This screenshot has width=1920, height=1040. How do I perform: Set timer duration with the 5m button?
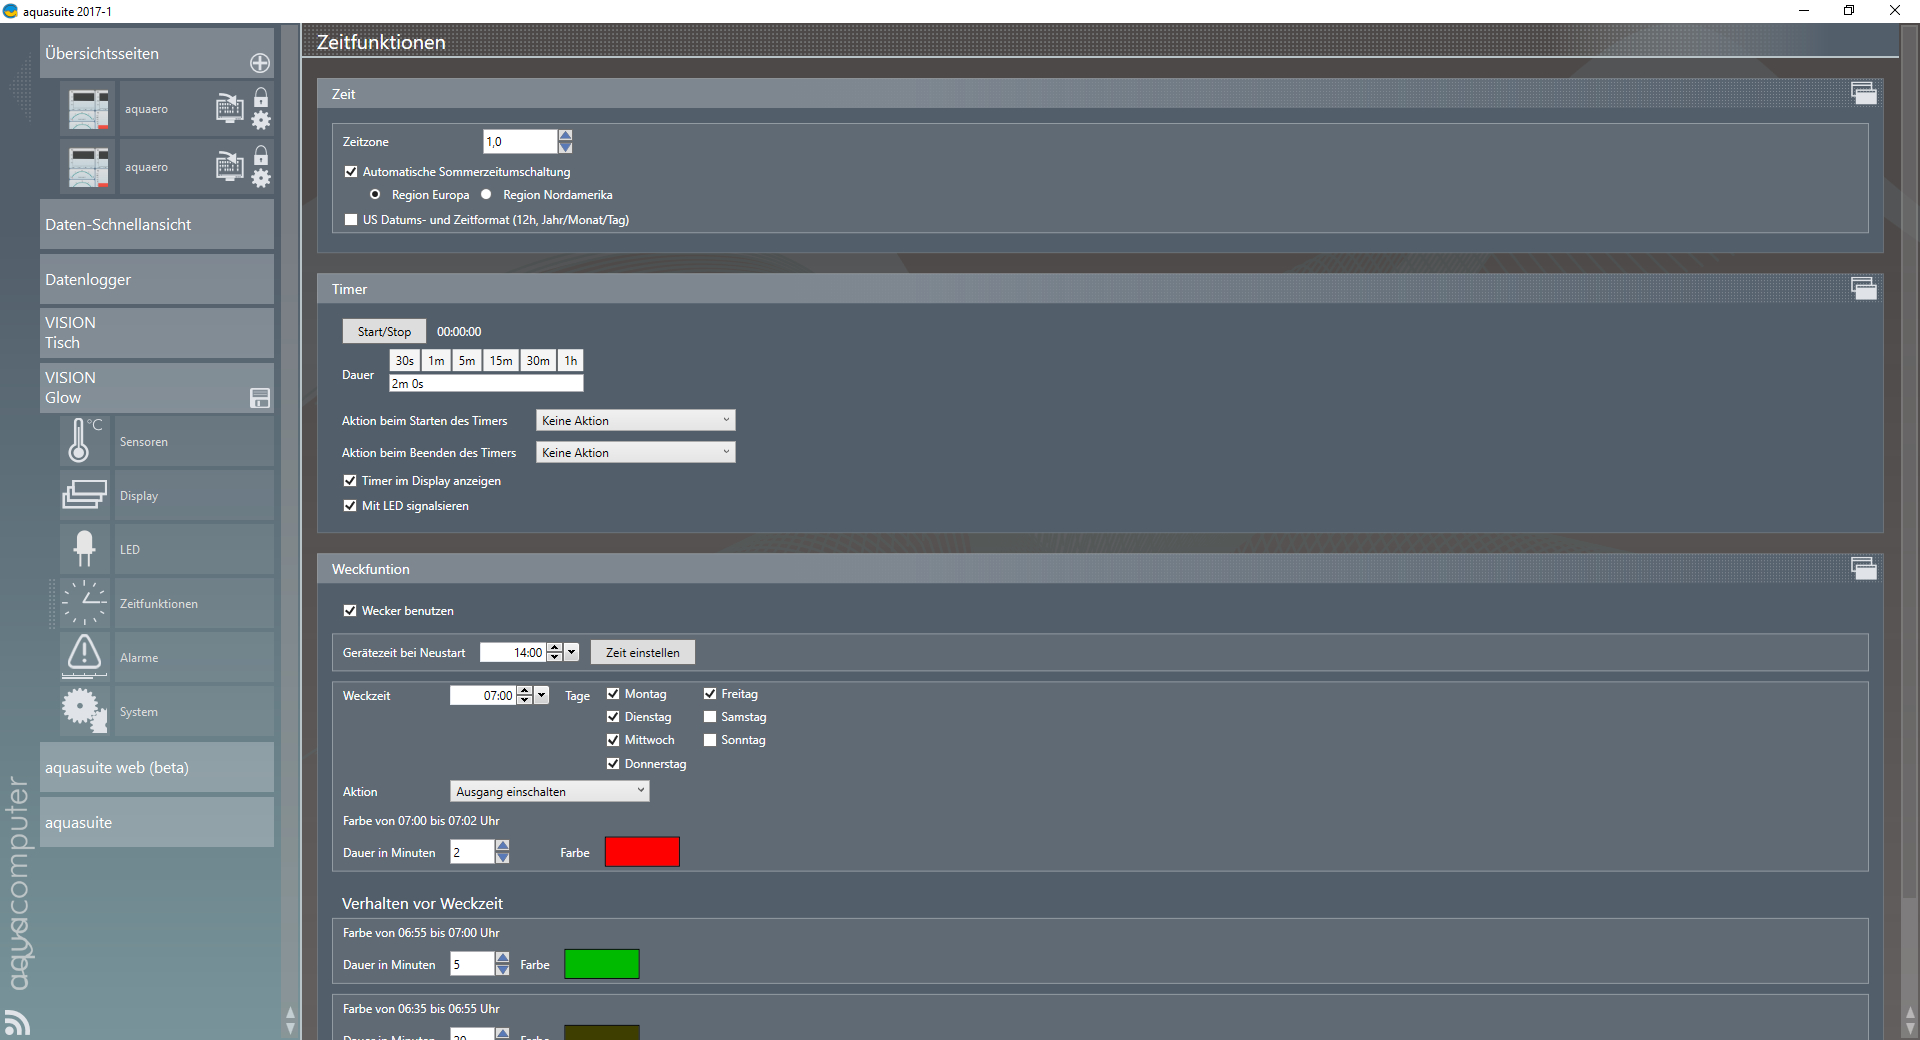point(467,361)
